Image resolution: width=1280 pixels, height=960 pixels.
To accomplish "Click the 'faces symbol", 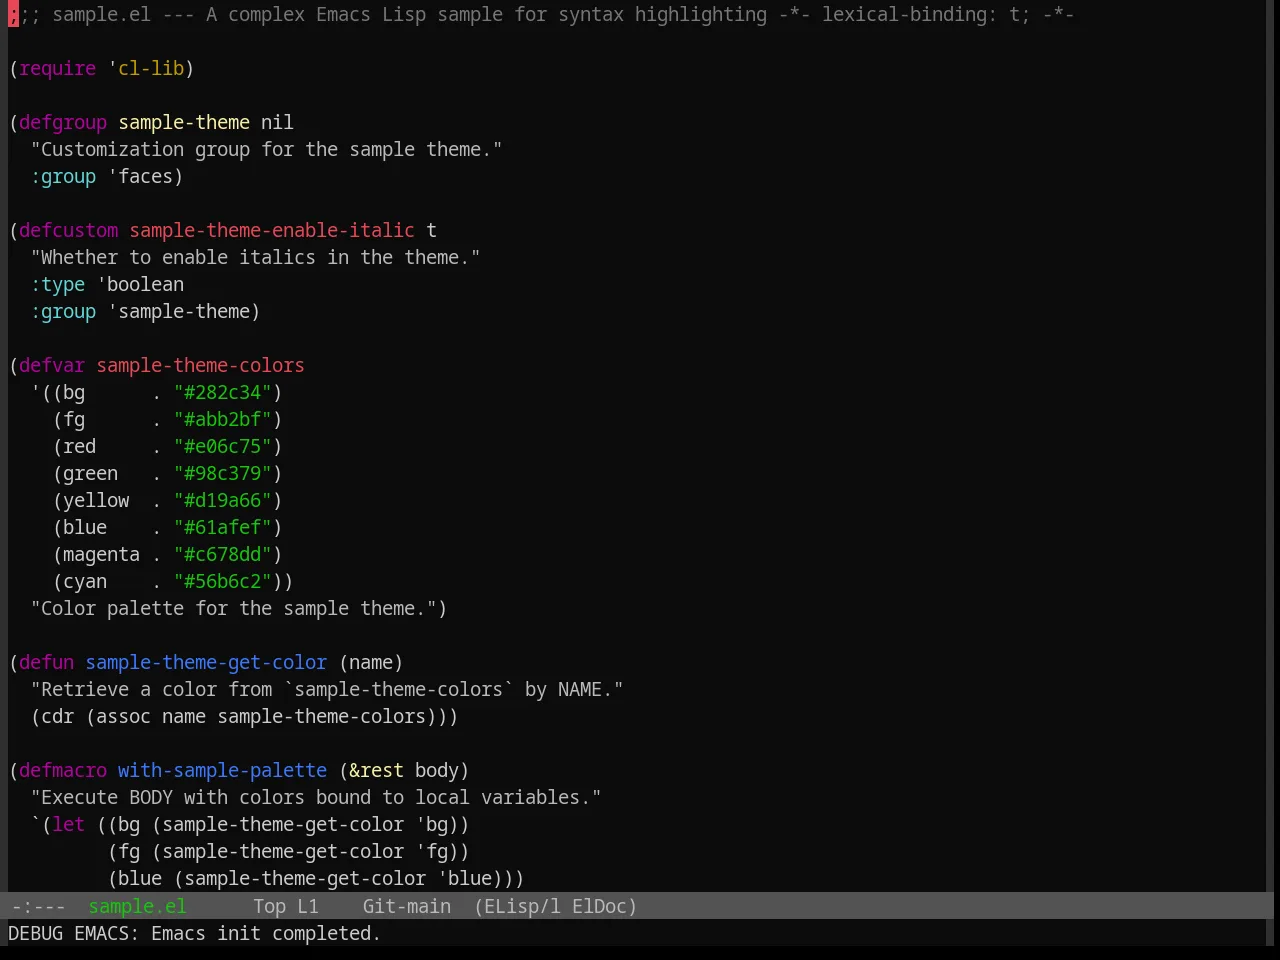I will (140, 176).
